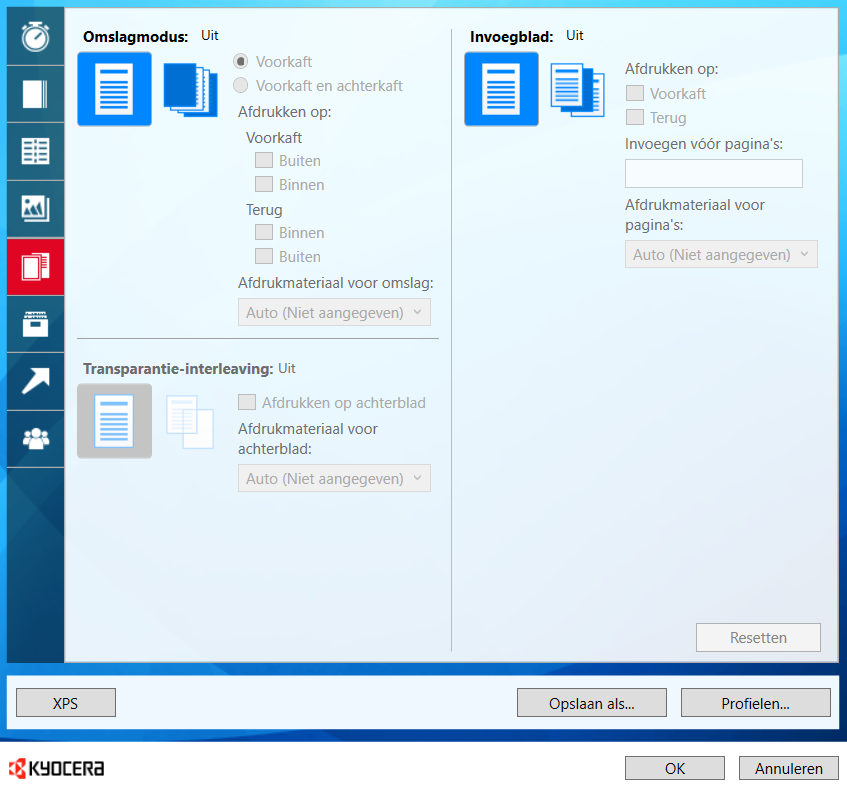
Task: Expand the 'Afdrukmateriaal voor omslag' dropdown
Action: (x=334, y=313)
